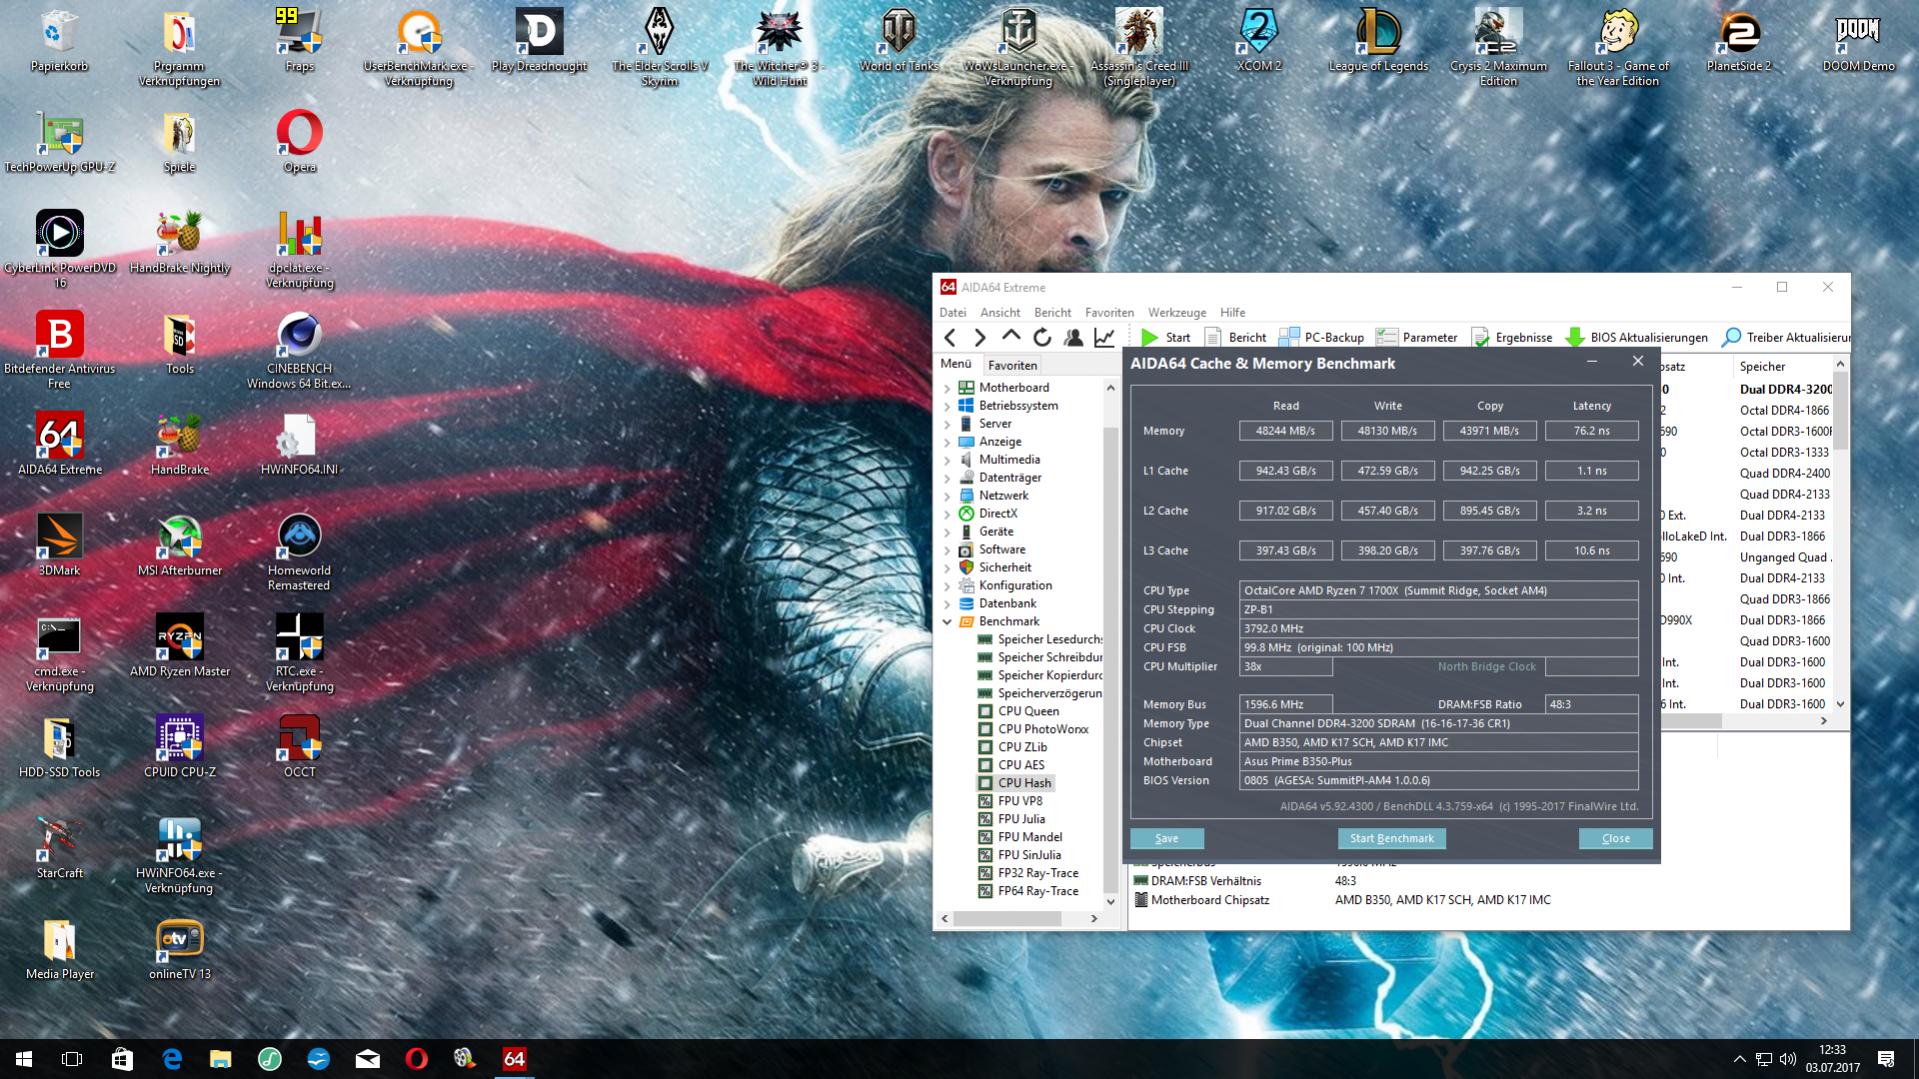Click the Start Benchmark button
The image size is (1919, 1079).
click(x=1391, y=839)
